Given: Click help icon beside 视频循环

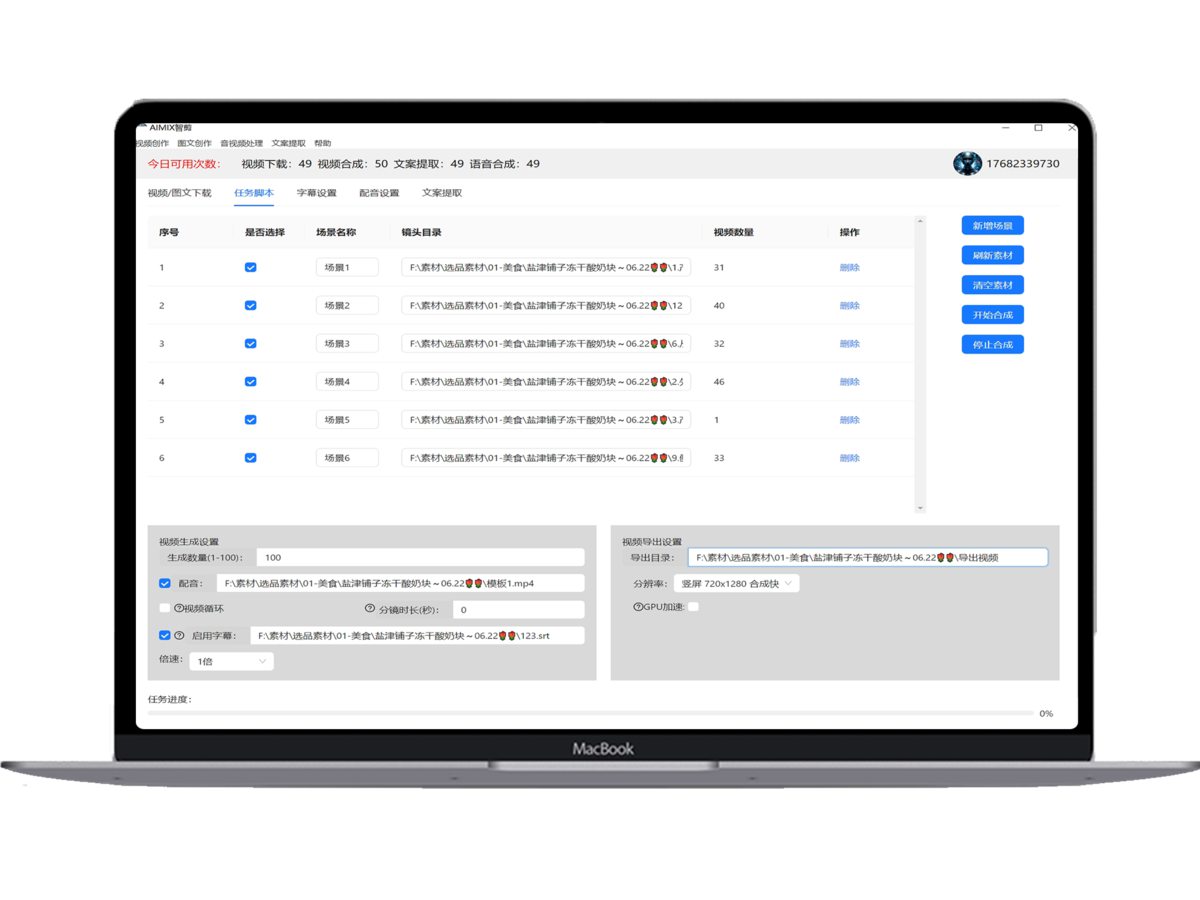Looking at the screenshot, I should [179, 608].
